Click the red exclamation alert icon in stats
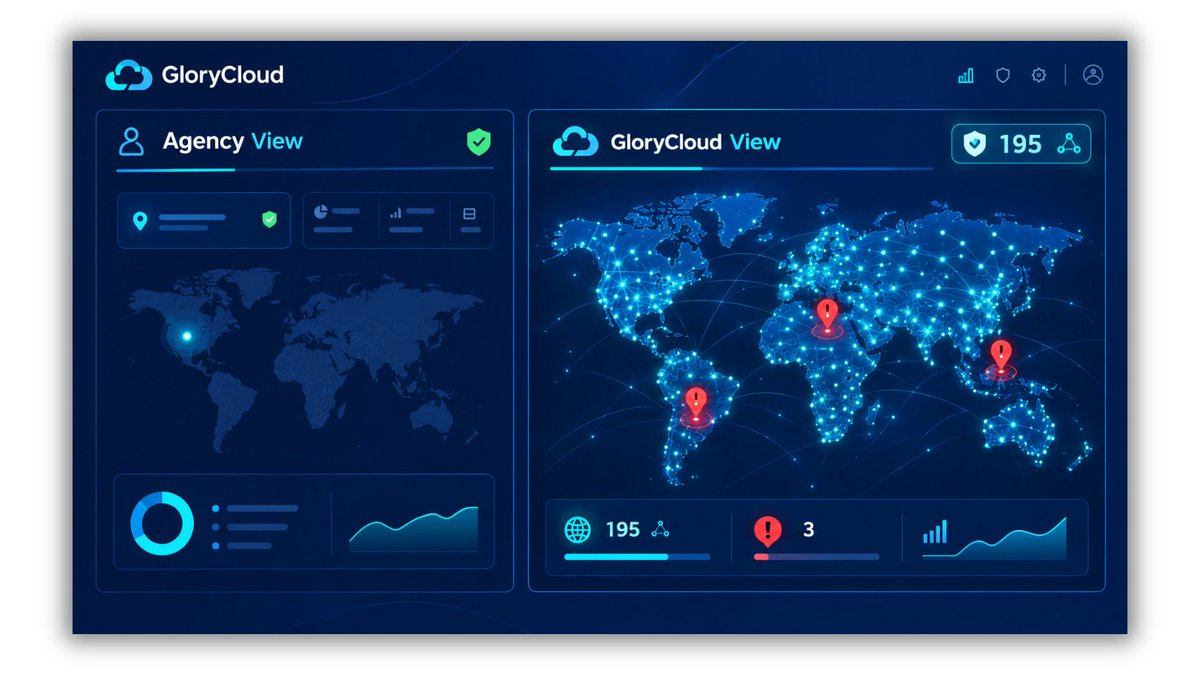The image size is (1200, 675). tap(767, 530)
